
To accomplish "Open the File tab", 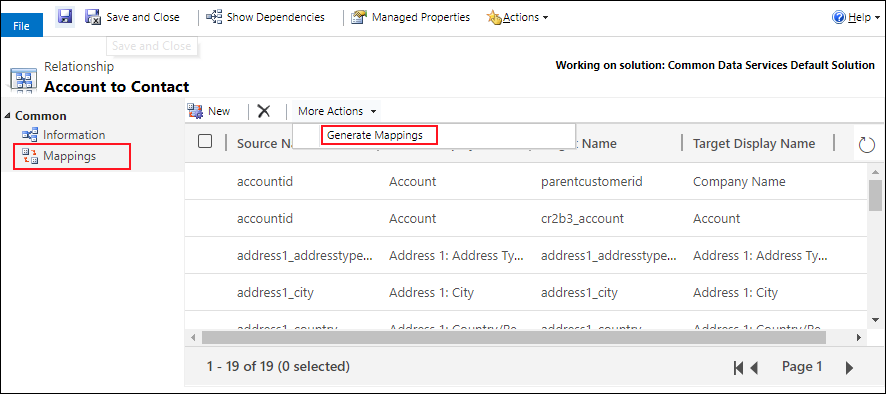I will (x=21, y=26).
